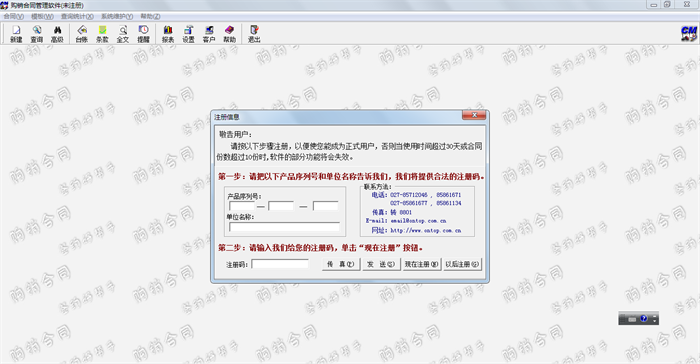Click the 第一步 red step instruction

click(351, 176)
